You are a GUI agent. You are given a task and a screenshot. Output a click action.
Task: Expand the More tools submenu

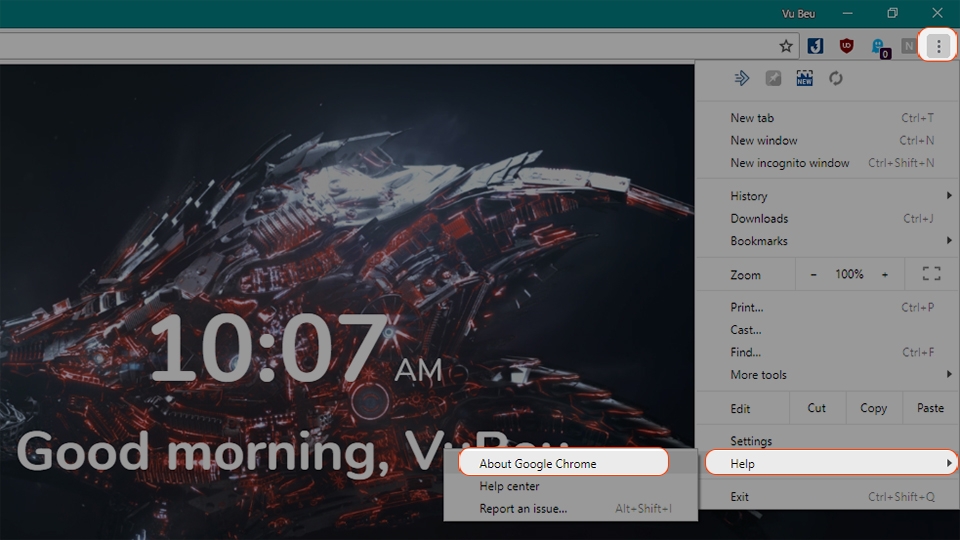click(x=828, y=375)
